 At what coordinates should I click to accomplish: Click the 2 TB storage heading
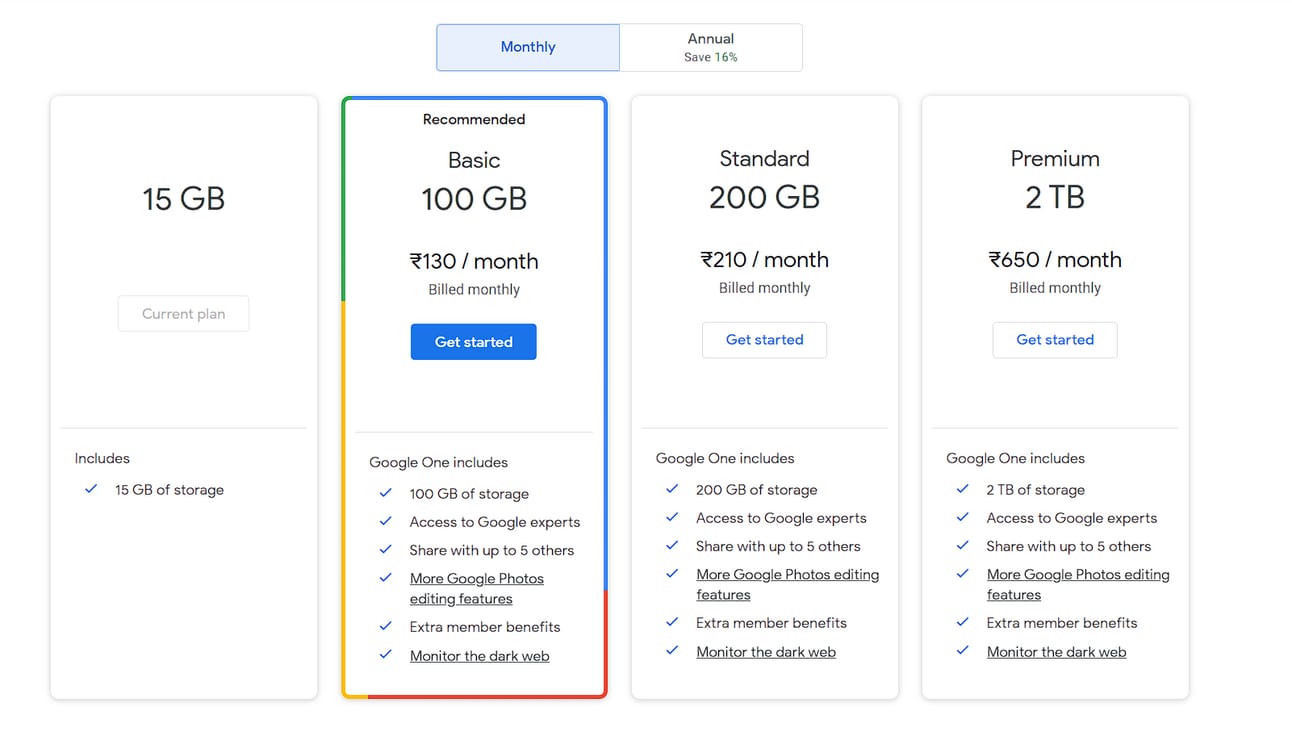click(x=1055, y=197)
